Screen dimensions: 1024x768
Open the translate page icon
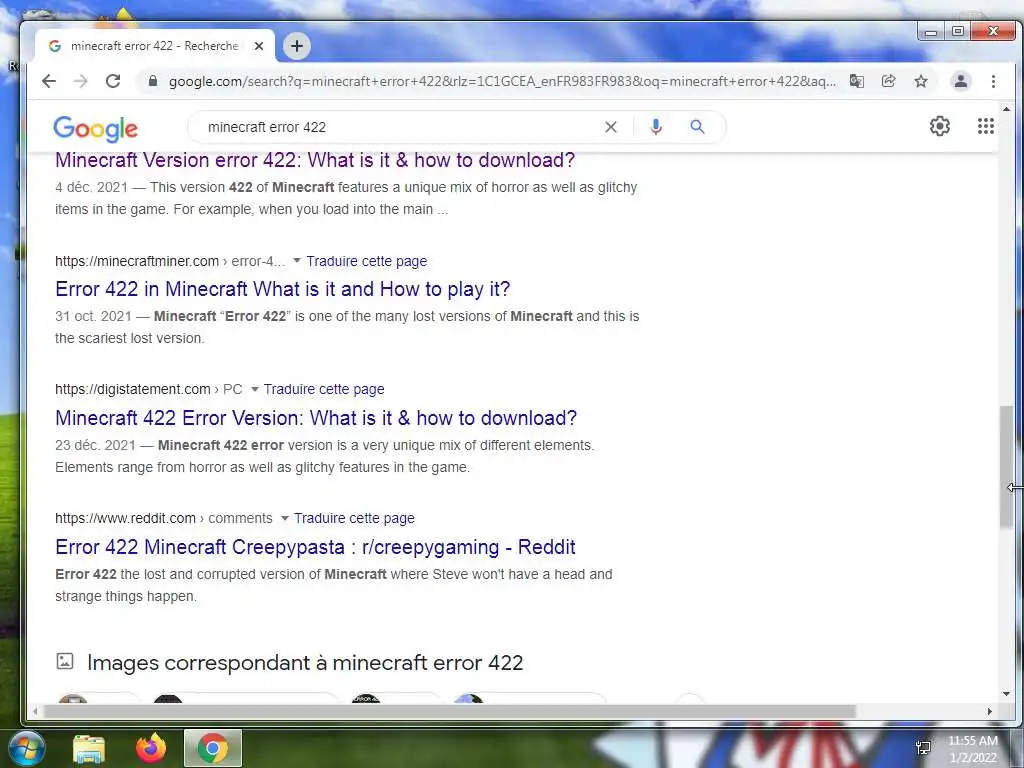point(856,81)
